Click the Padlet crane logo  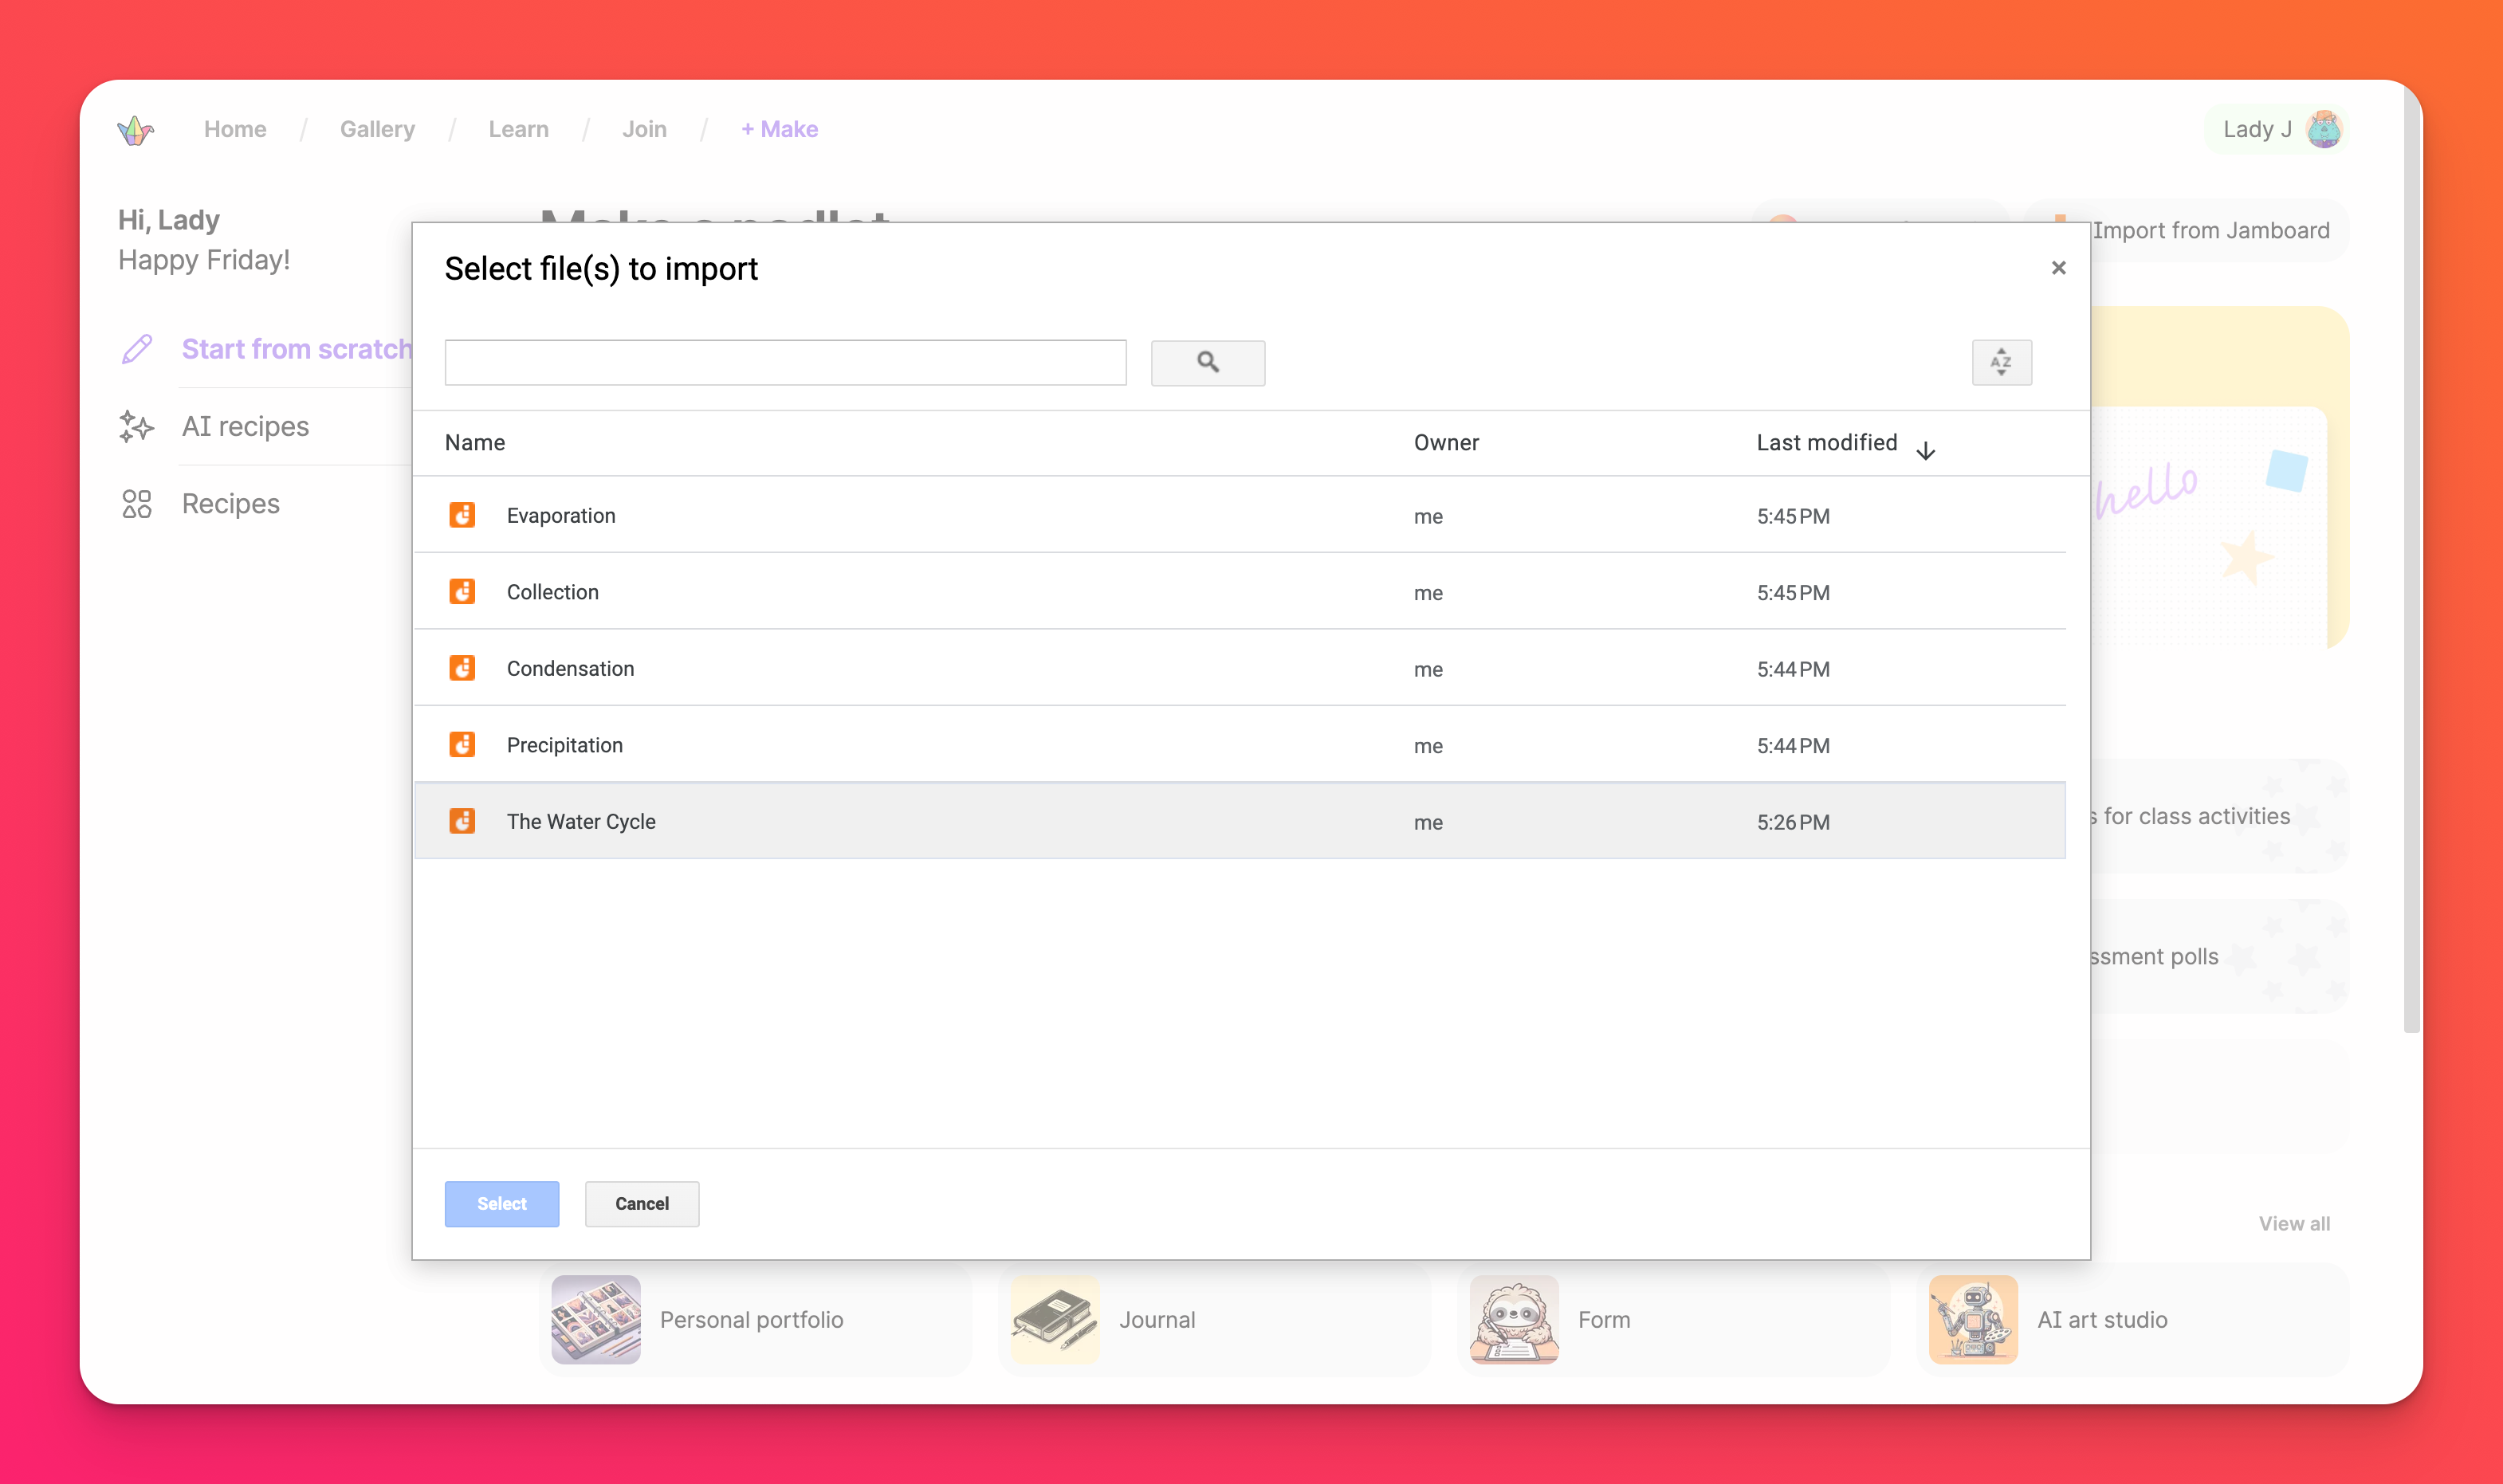tap(135, 130)
